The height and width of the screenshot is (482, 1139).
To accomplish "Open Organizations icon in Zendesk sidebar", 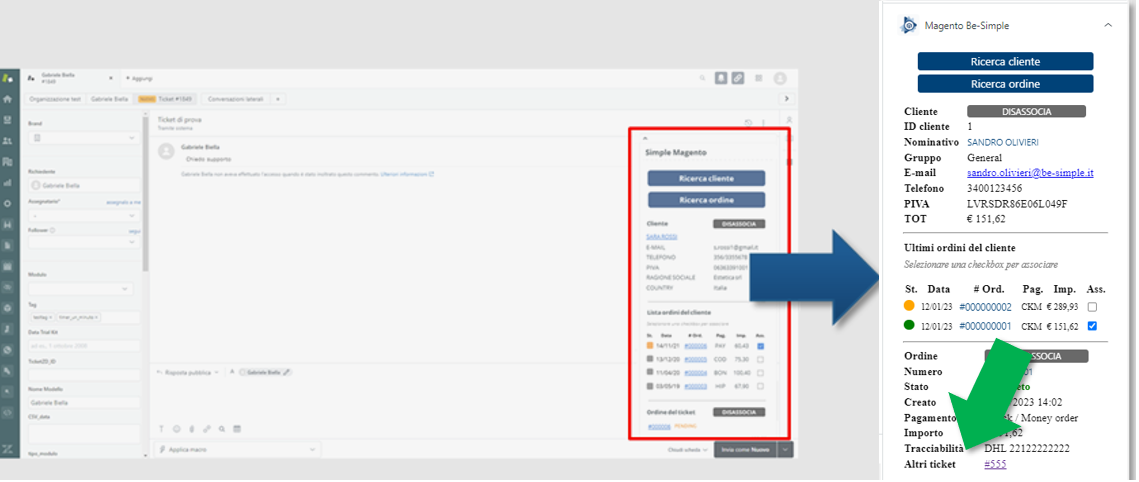I will click(7, 161).
